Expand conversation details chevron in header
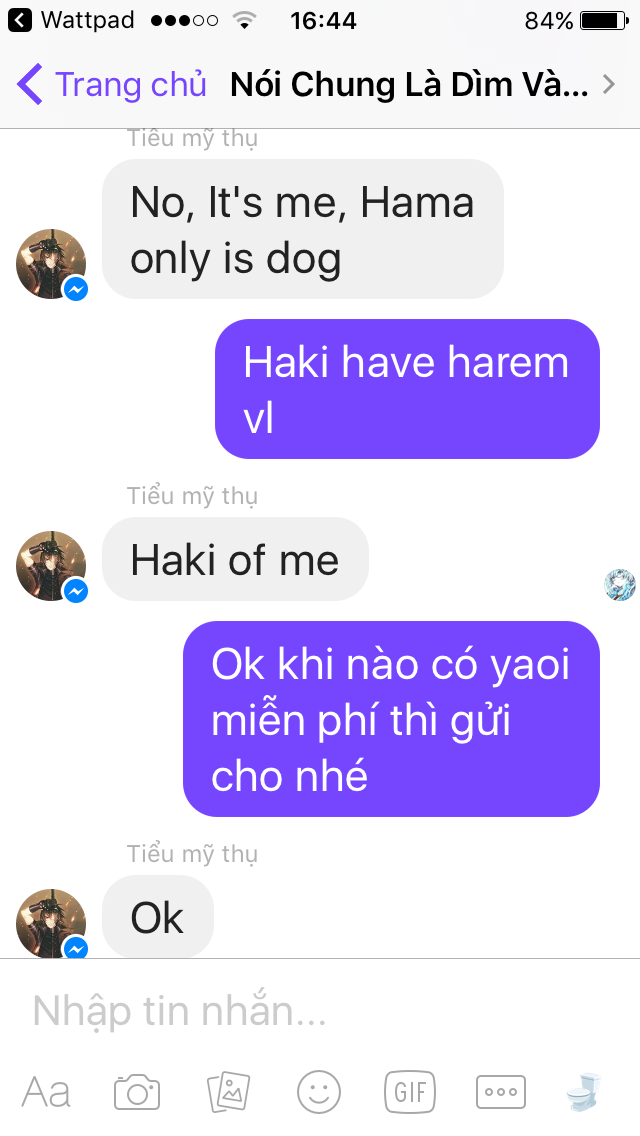The image size is (640, 1136). tap(610, 85)
